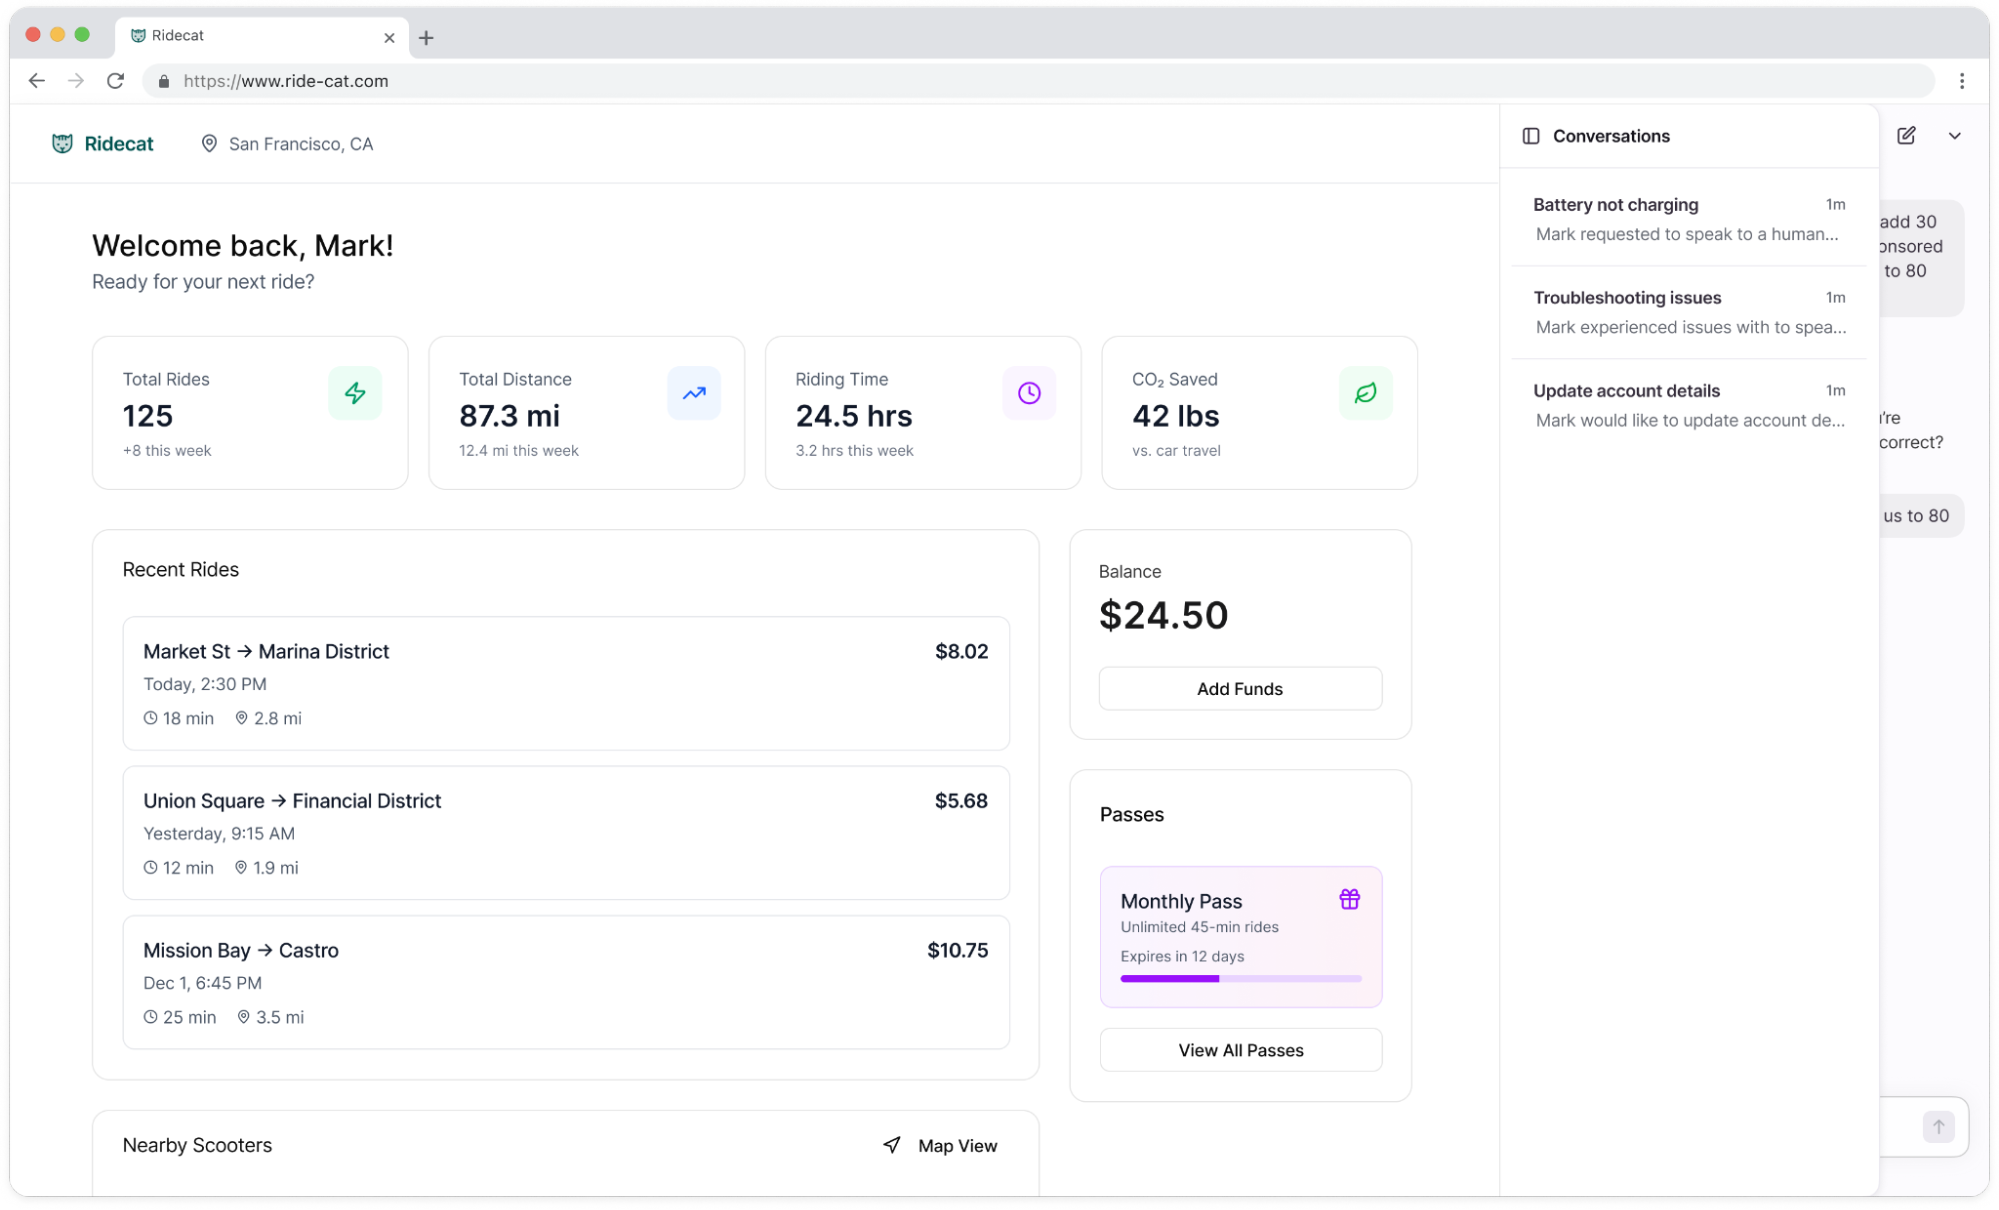The height and width of the screenshot is (1210, 1999).
Task: Open the browser three-dot menu
Action: point(1961,81)
